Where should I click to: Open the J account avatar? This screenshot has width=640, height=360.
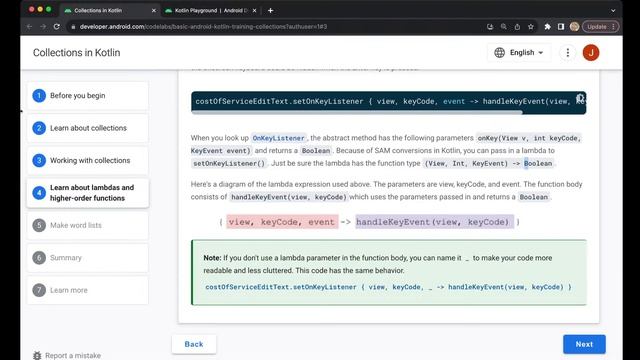click(591, 53)
